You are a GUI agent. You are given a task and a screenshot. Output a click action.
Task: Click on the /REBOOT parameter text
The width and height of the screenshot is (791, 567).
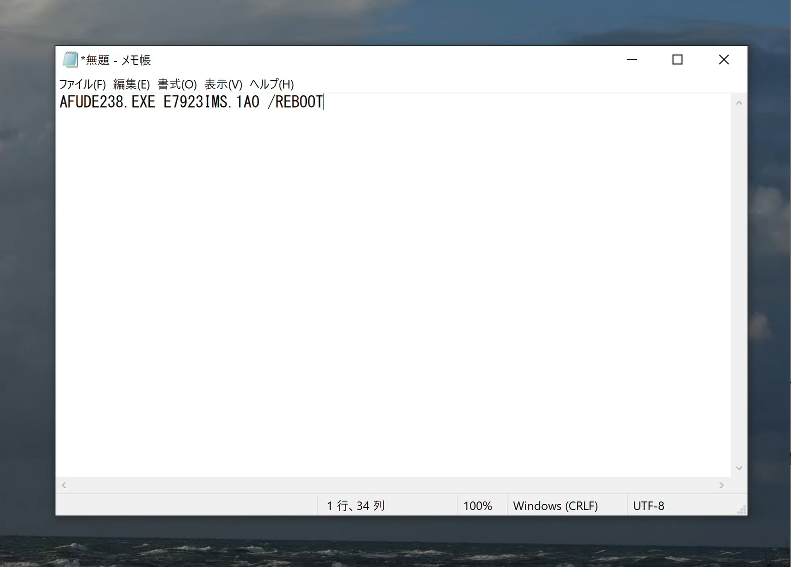pyautogui.click(x=296, y=102)
